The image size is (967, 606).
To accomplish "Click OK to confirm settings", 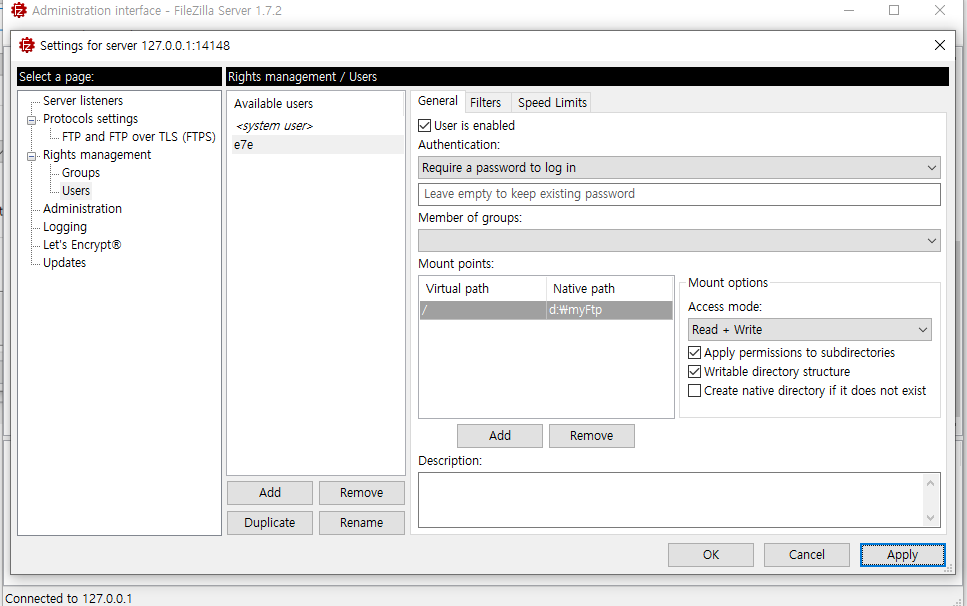I will point(710,555).
